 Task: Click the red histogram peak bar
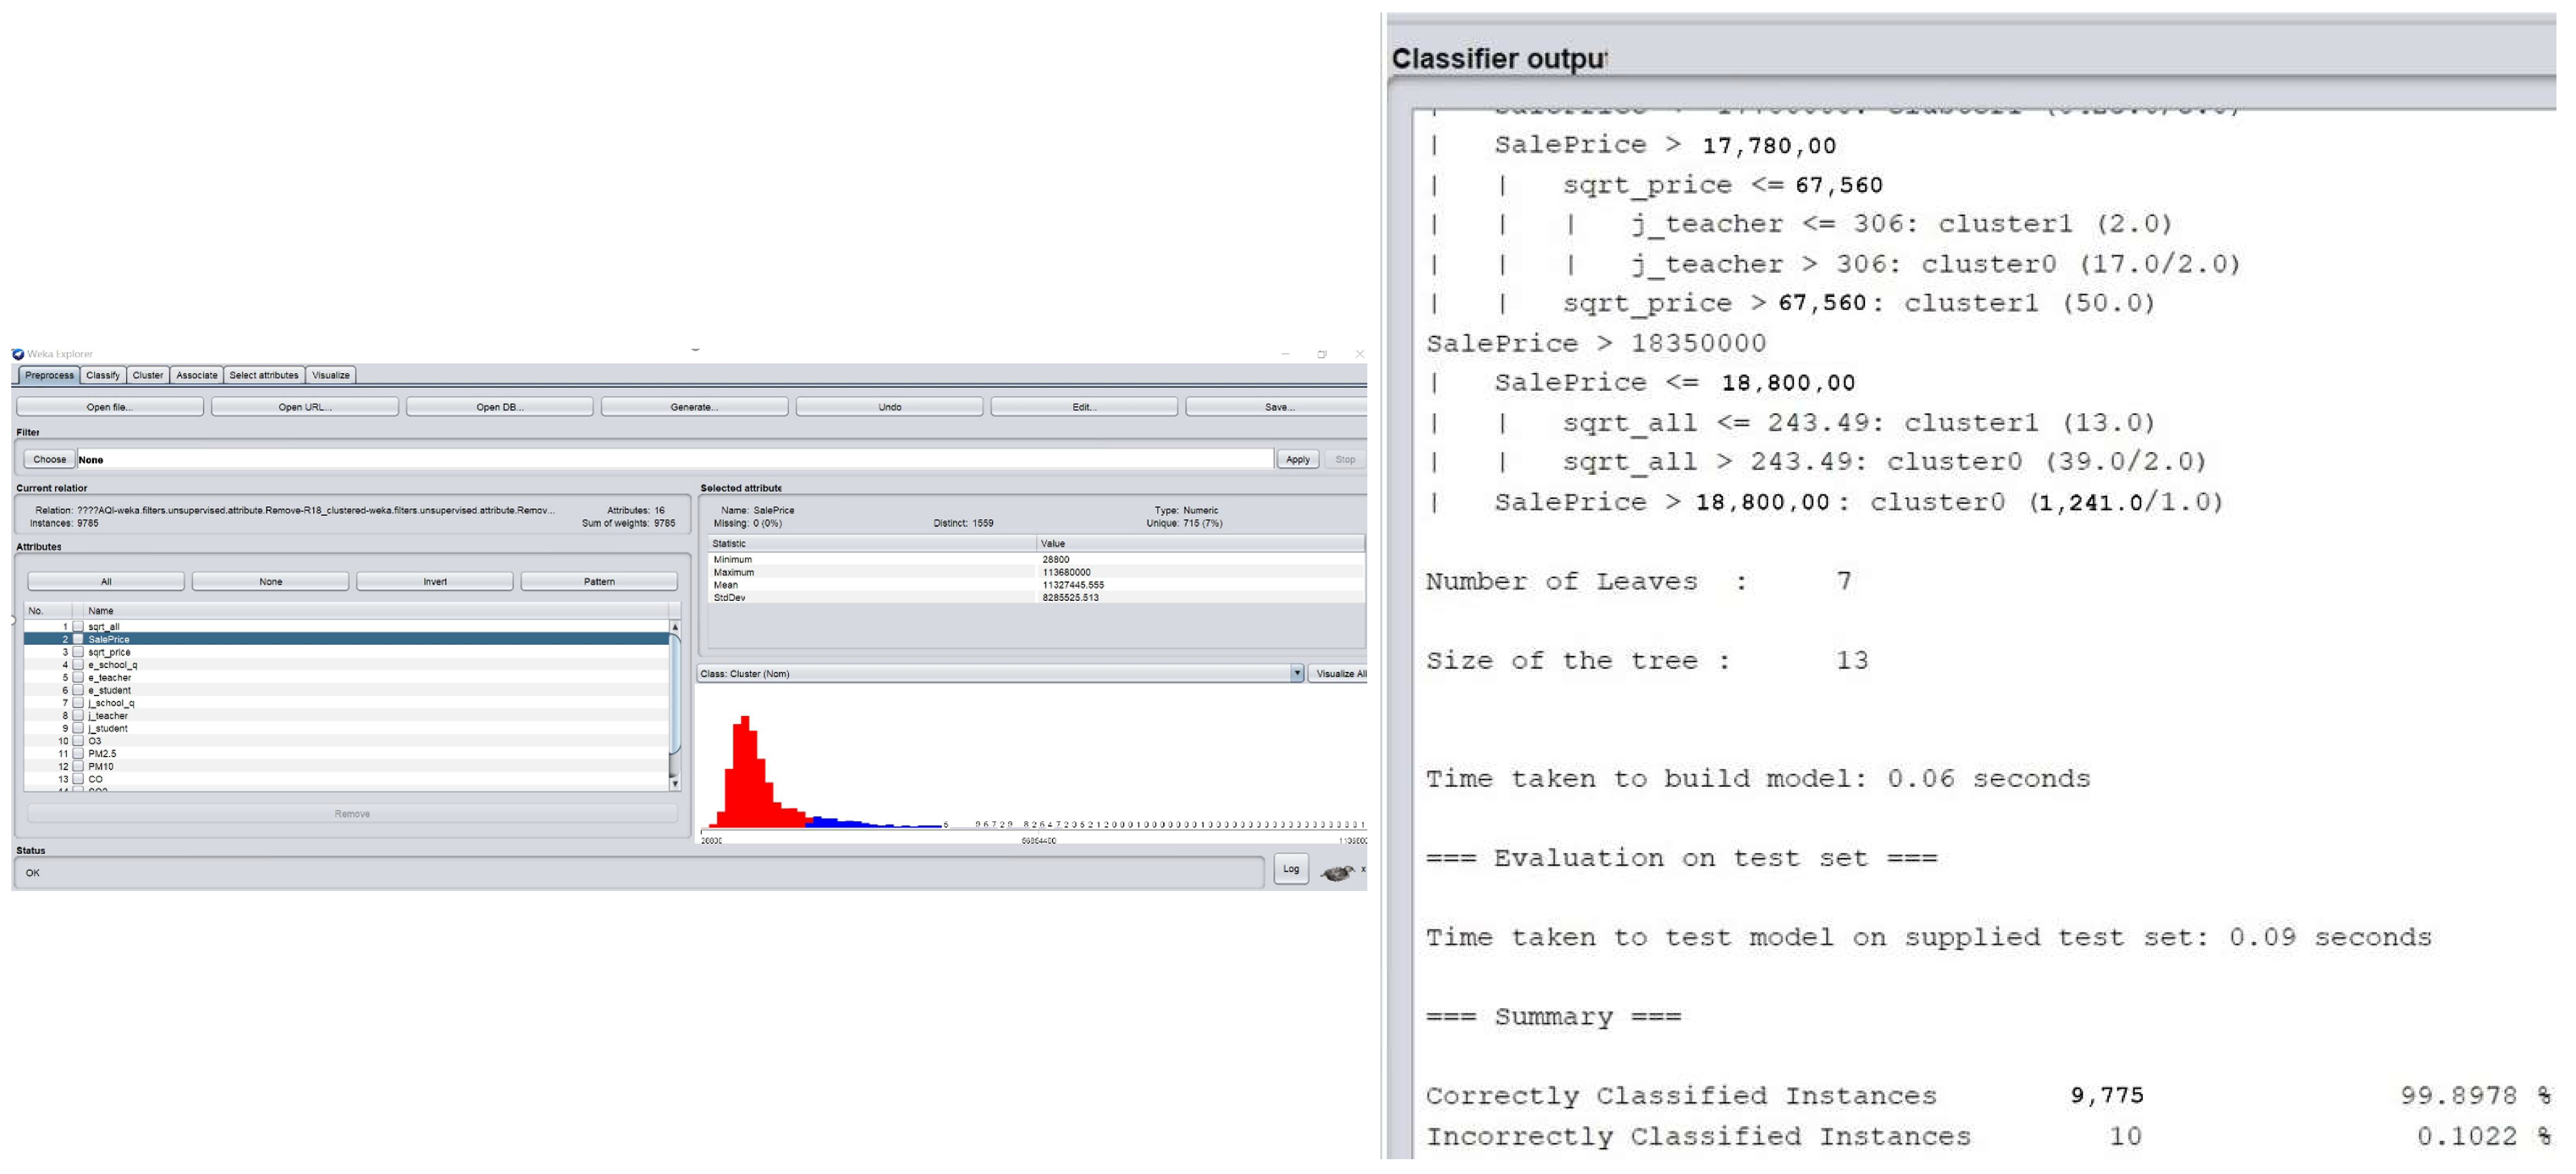[x=745, y=770]
